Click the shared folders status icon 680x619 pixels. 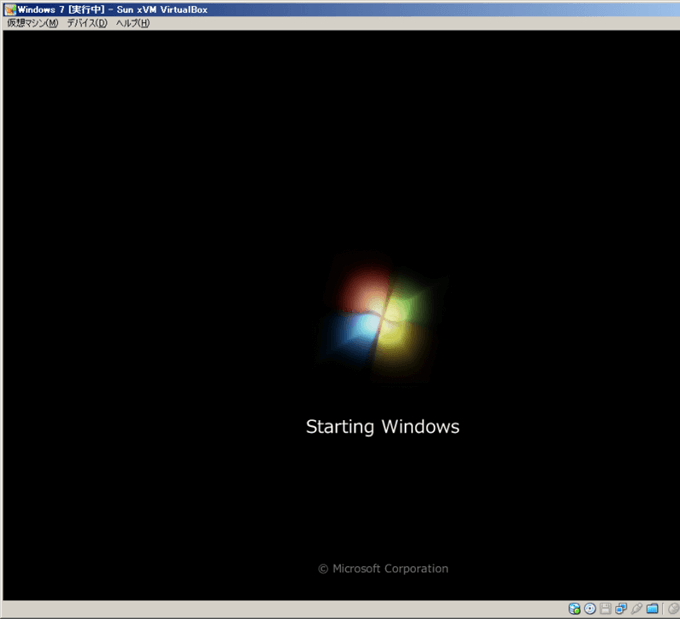click(652, 609)
